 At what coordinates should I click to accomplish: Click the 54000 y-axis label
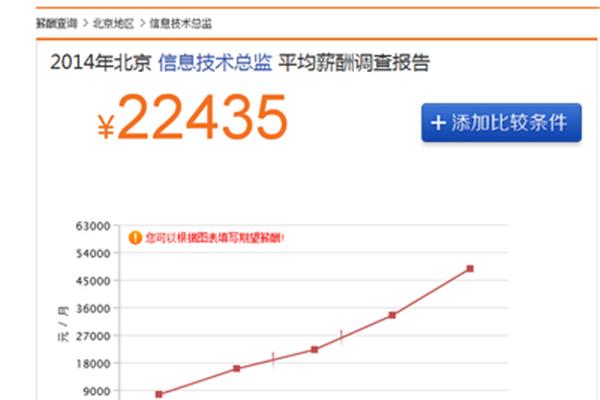click(x=93, y=253)
